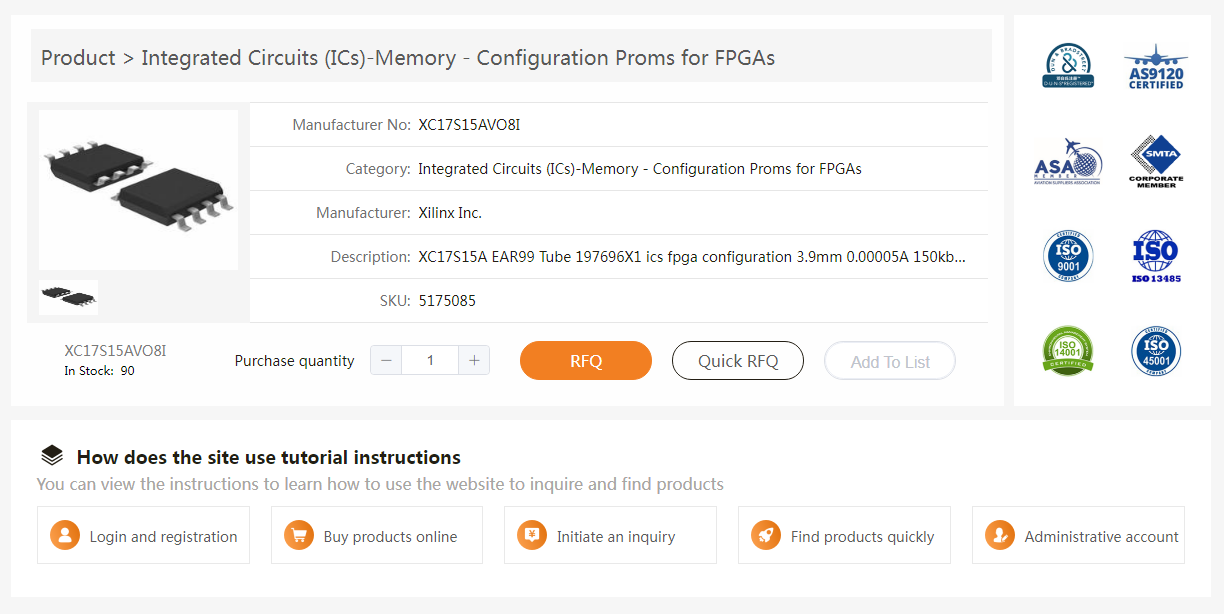
Task: Open Login and registration tutorial
Action: point(143,536)
